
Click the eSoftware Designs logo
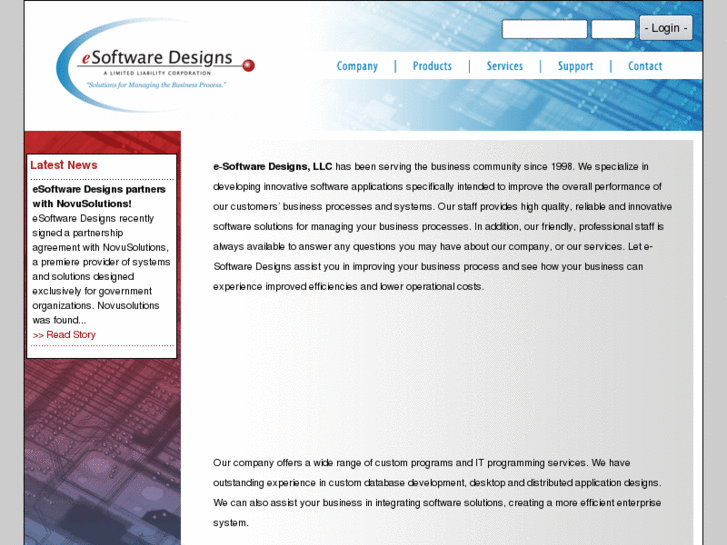point(155,65)
